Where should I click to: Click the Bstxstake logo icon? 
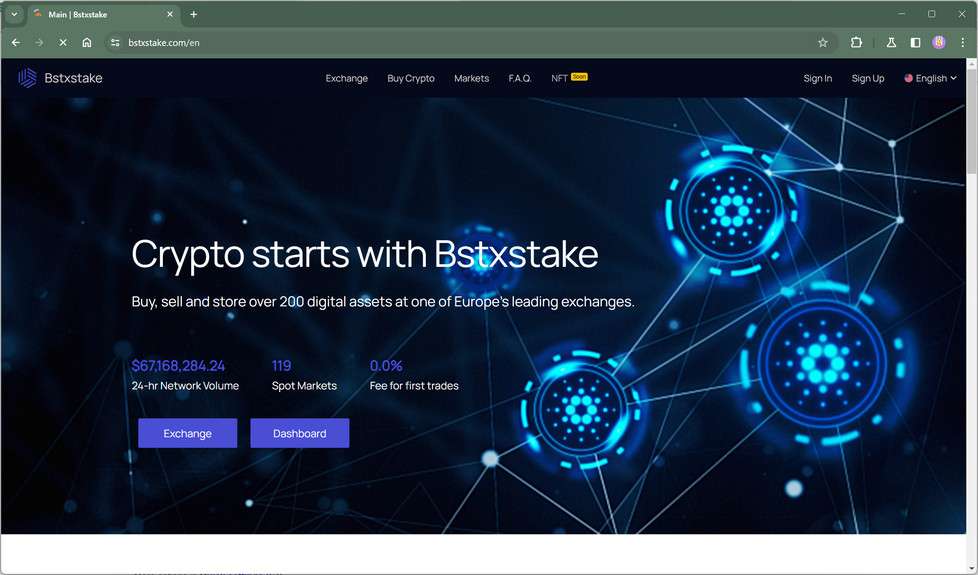[x=27, y=78]
